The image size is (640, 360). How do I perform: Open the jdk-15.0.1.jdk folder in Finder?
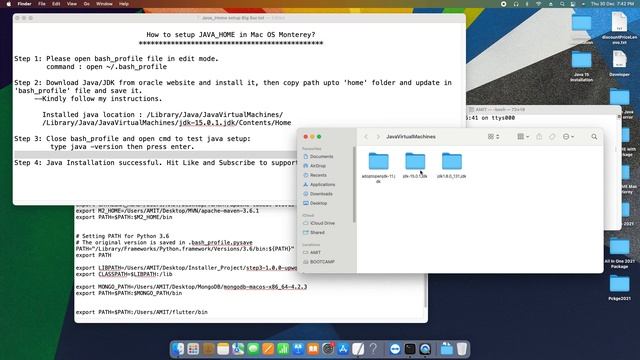pos(415,162)
